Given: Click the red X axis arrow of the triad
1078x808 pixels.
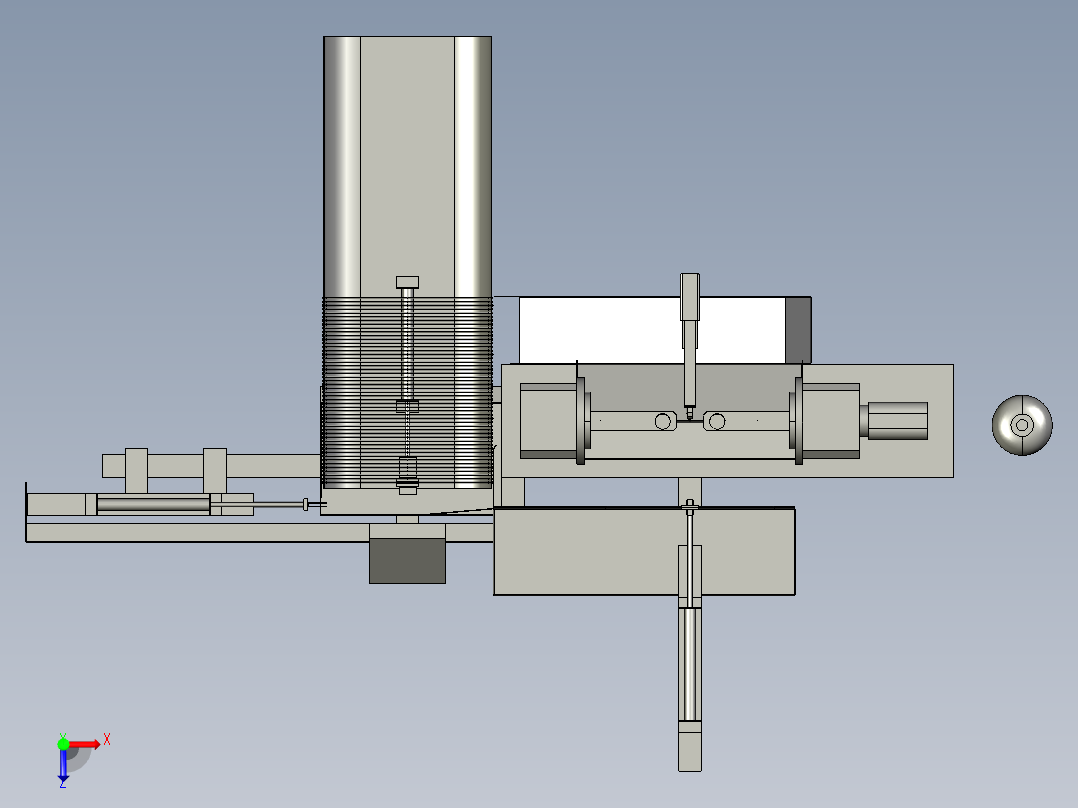Looking at the screenshot, I should coord(85,745).
